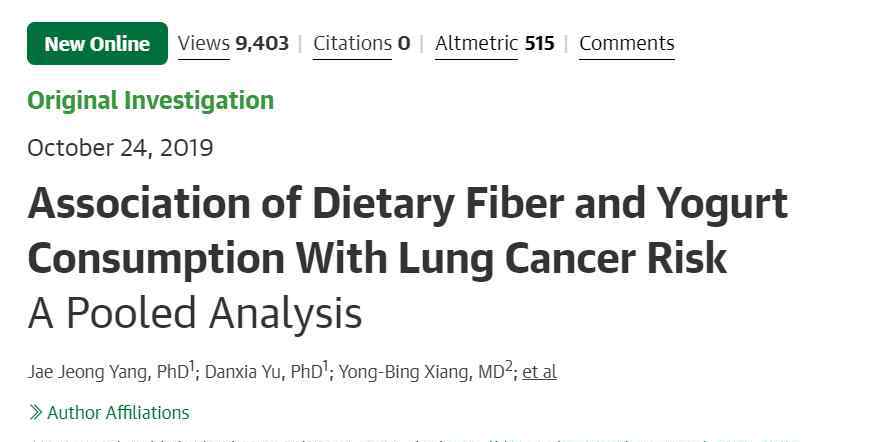Click the citations count of 0
The width and height of the screenshot is (893, 442).
tap(404, 44)
